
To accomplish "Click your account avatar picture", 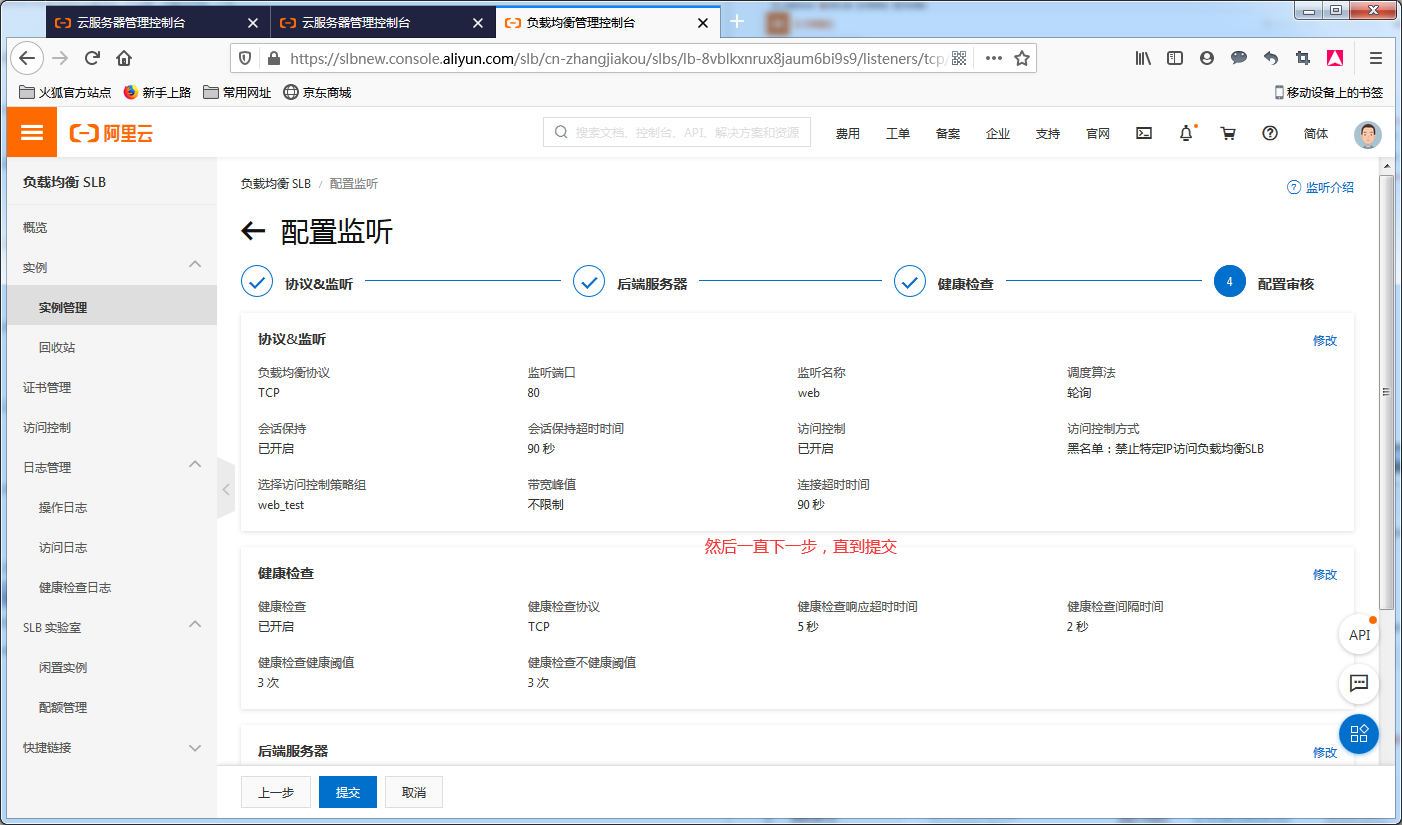I will pyautogui.click(x=1366, y=134).
